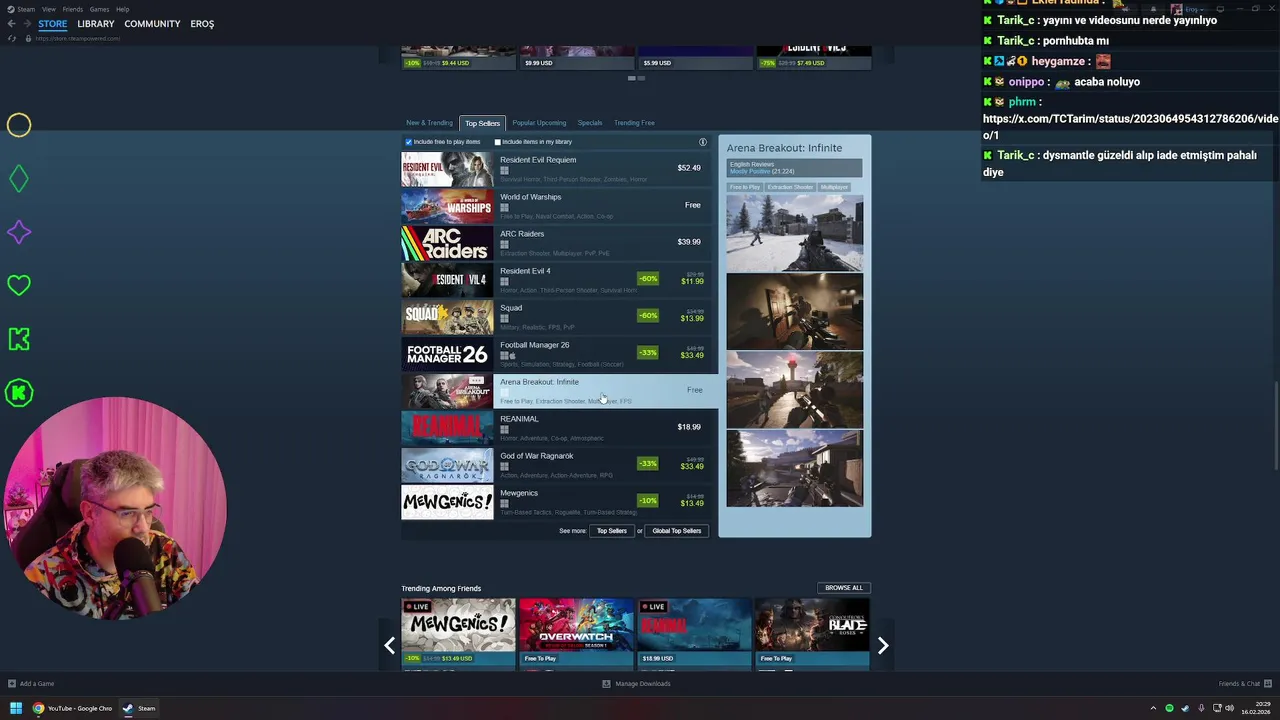Open the Mewgenics card in Trending Among Friends
The image size is (1280, 720).
[458, 632]
